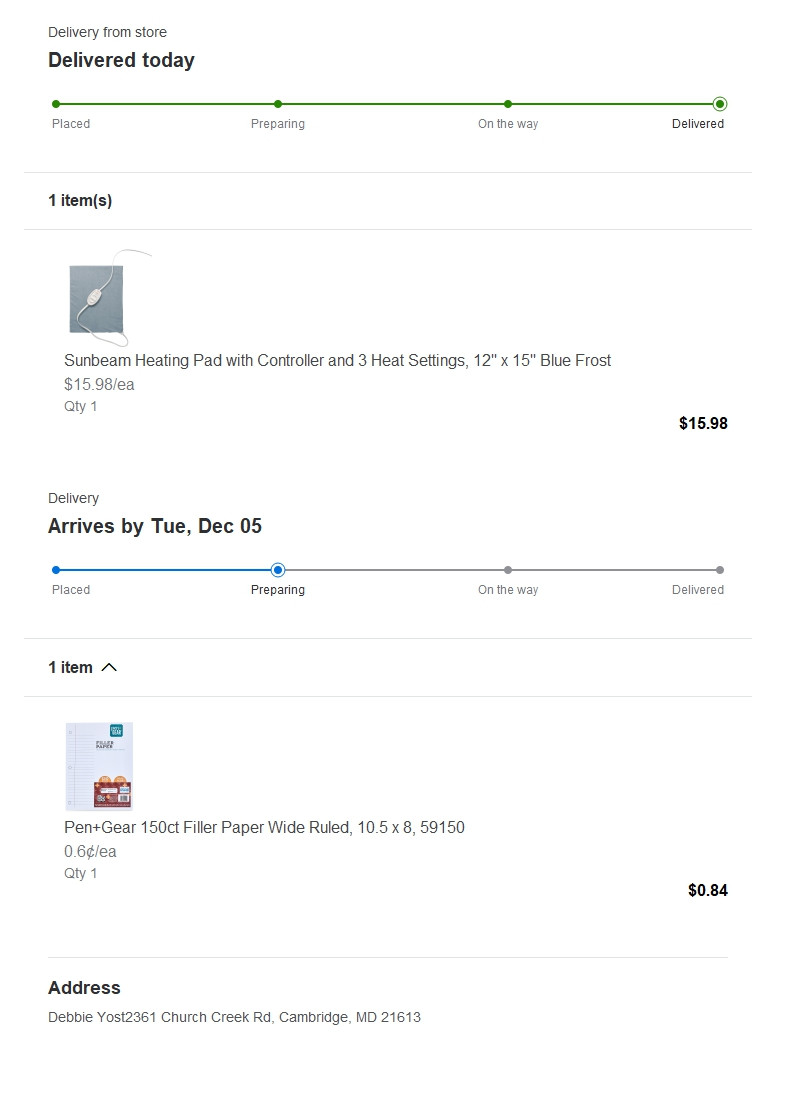The image size is (800, 1093).
Task: Open the Pen+Gear Filler Paper product thumbnail
Action: [x=99, y=767]
